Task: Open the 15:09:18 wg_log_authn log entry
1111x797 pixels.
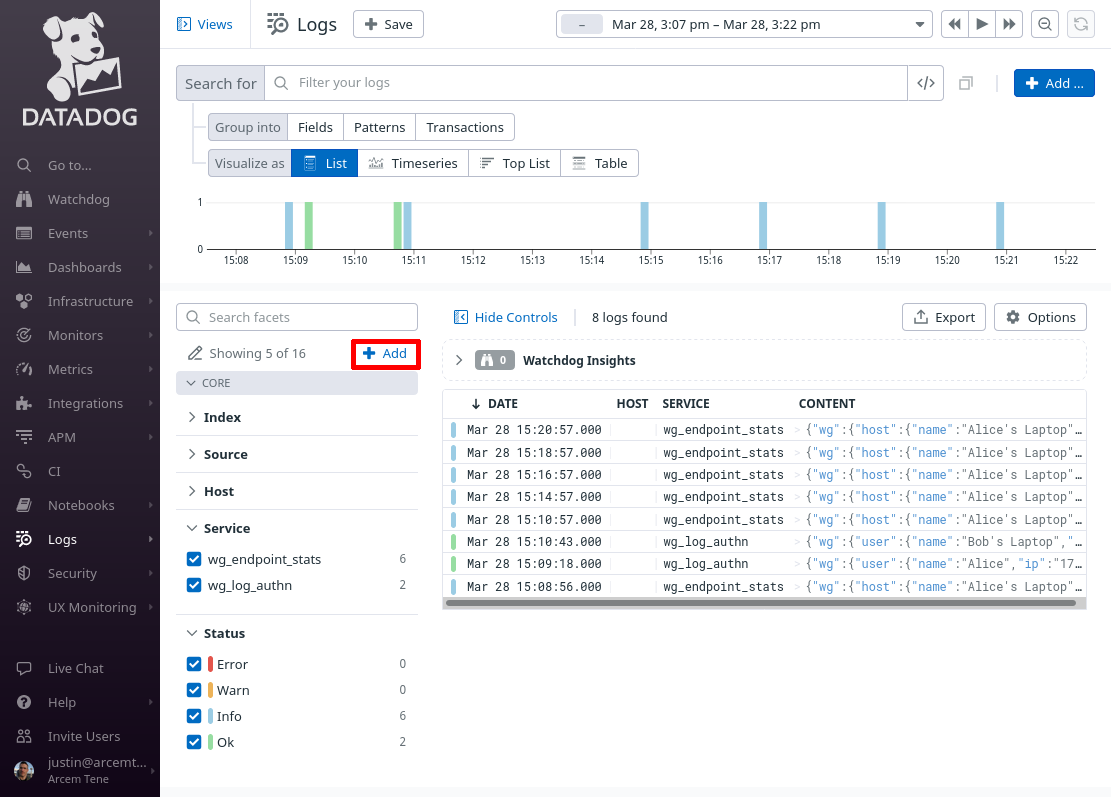Action: coord(765,564)
